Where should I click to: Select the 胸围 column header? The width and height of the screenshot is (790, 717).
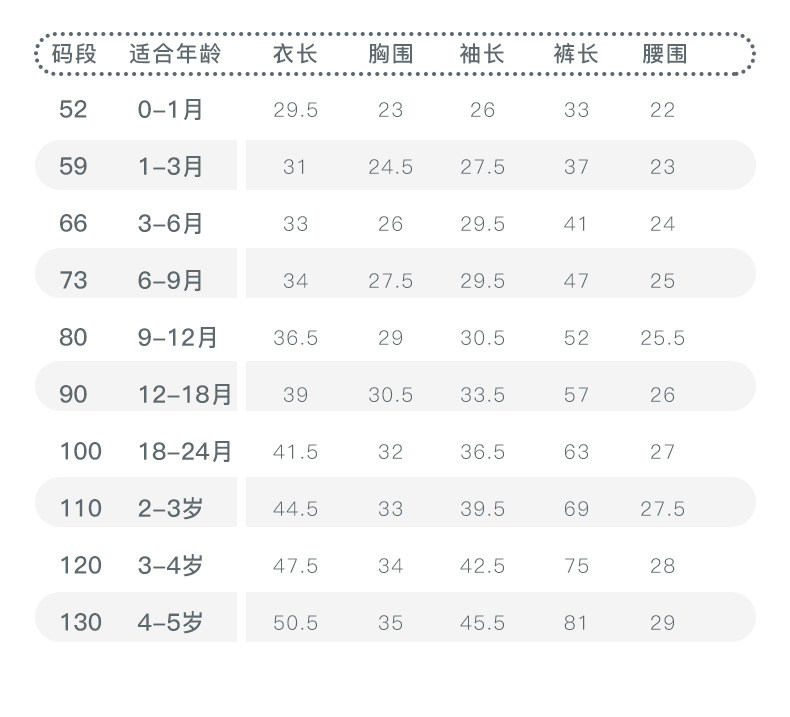(390, 54)
